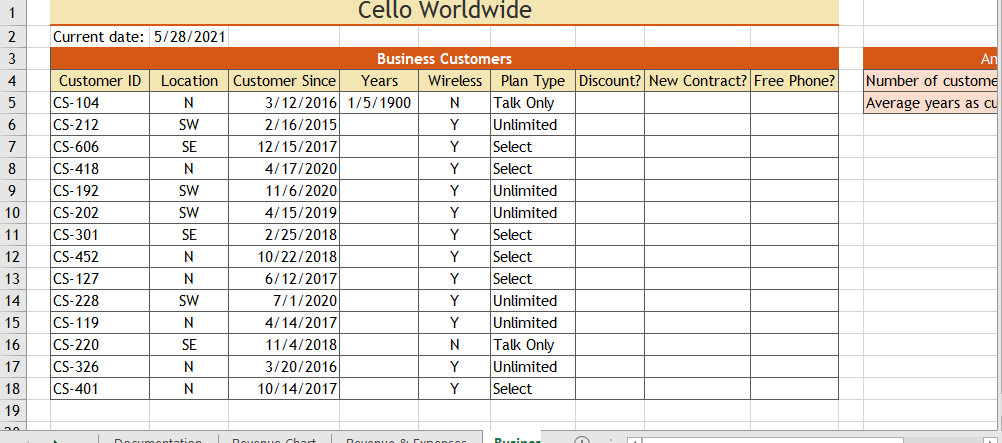Click the horizontal scrollbar right arrow
Screen dimensions: 1002x443
tap(991, 439)
